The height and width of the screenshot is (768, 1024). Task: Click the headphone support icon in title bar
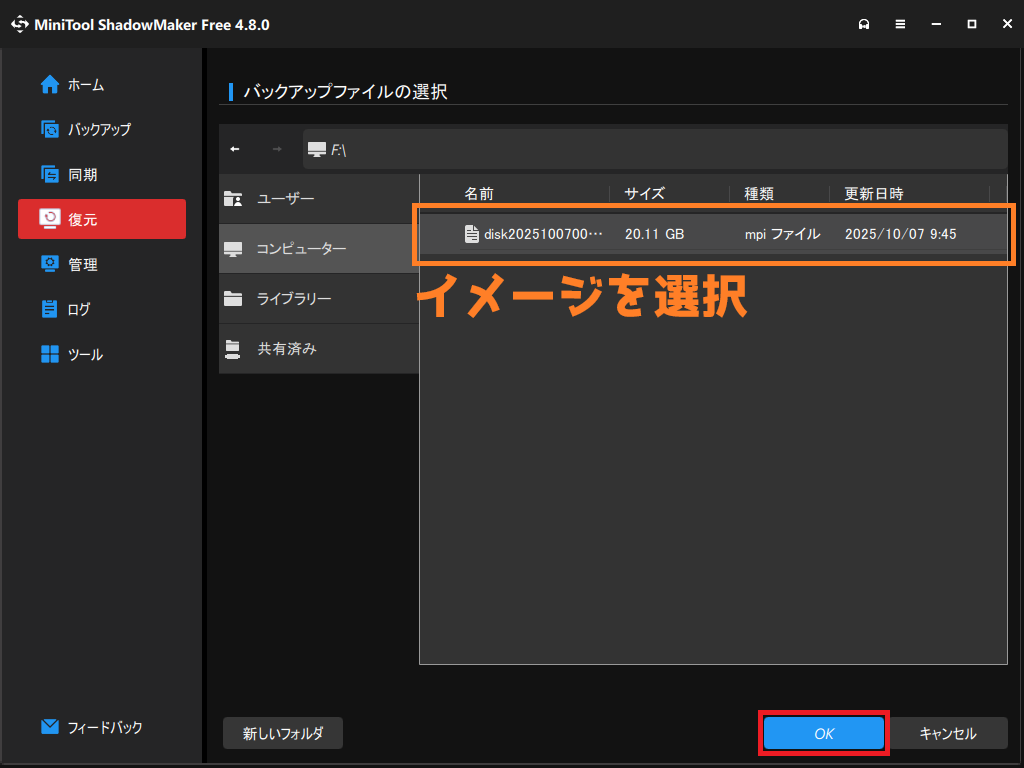pos(864,24)
